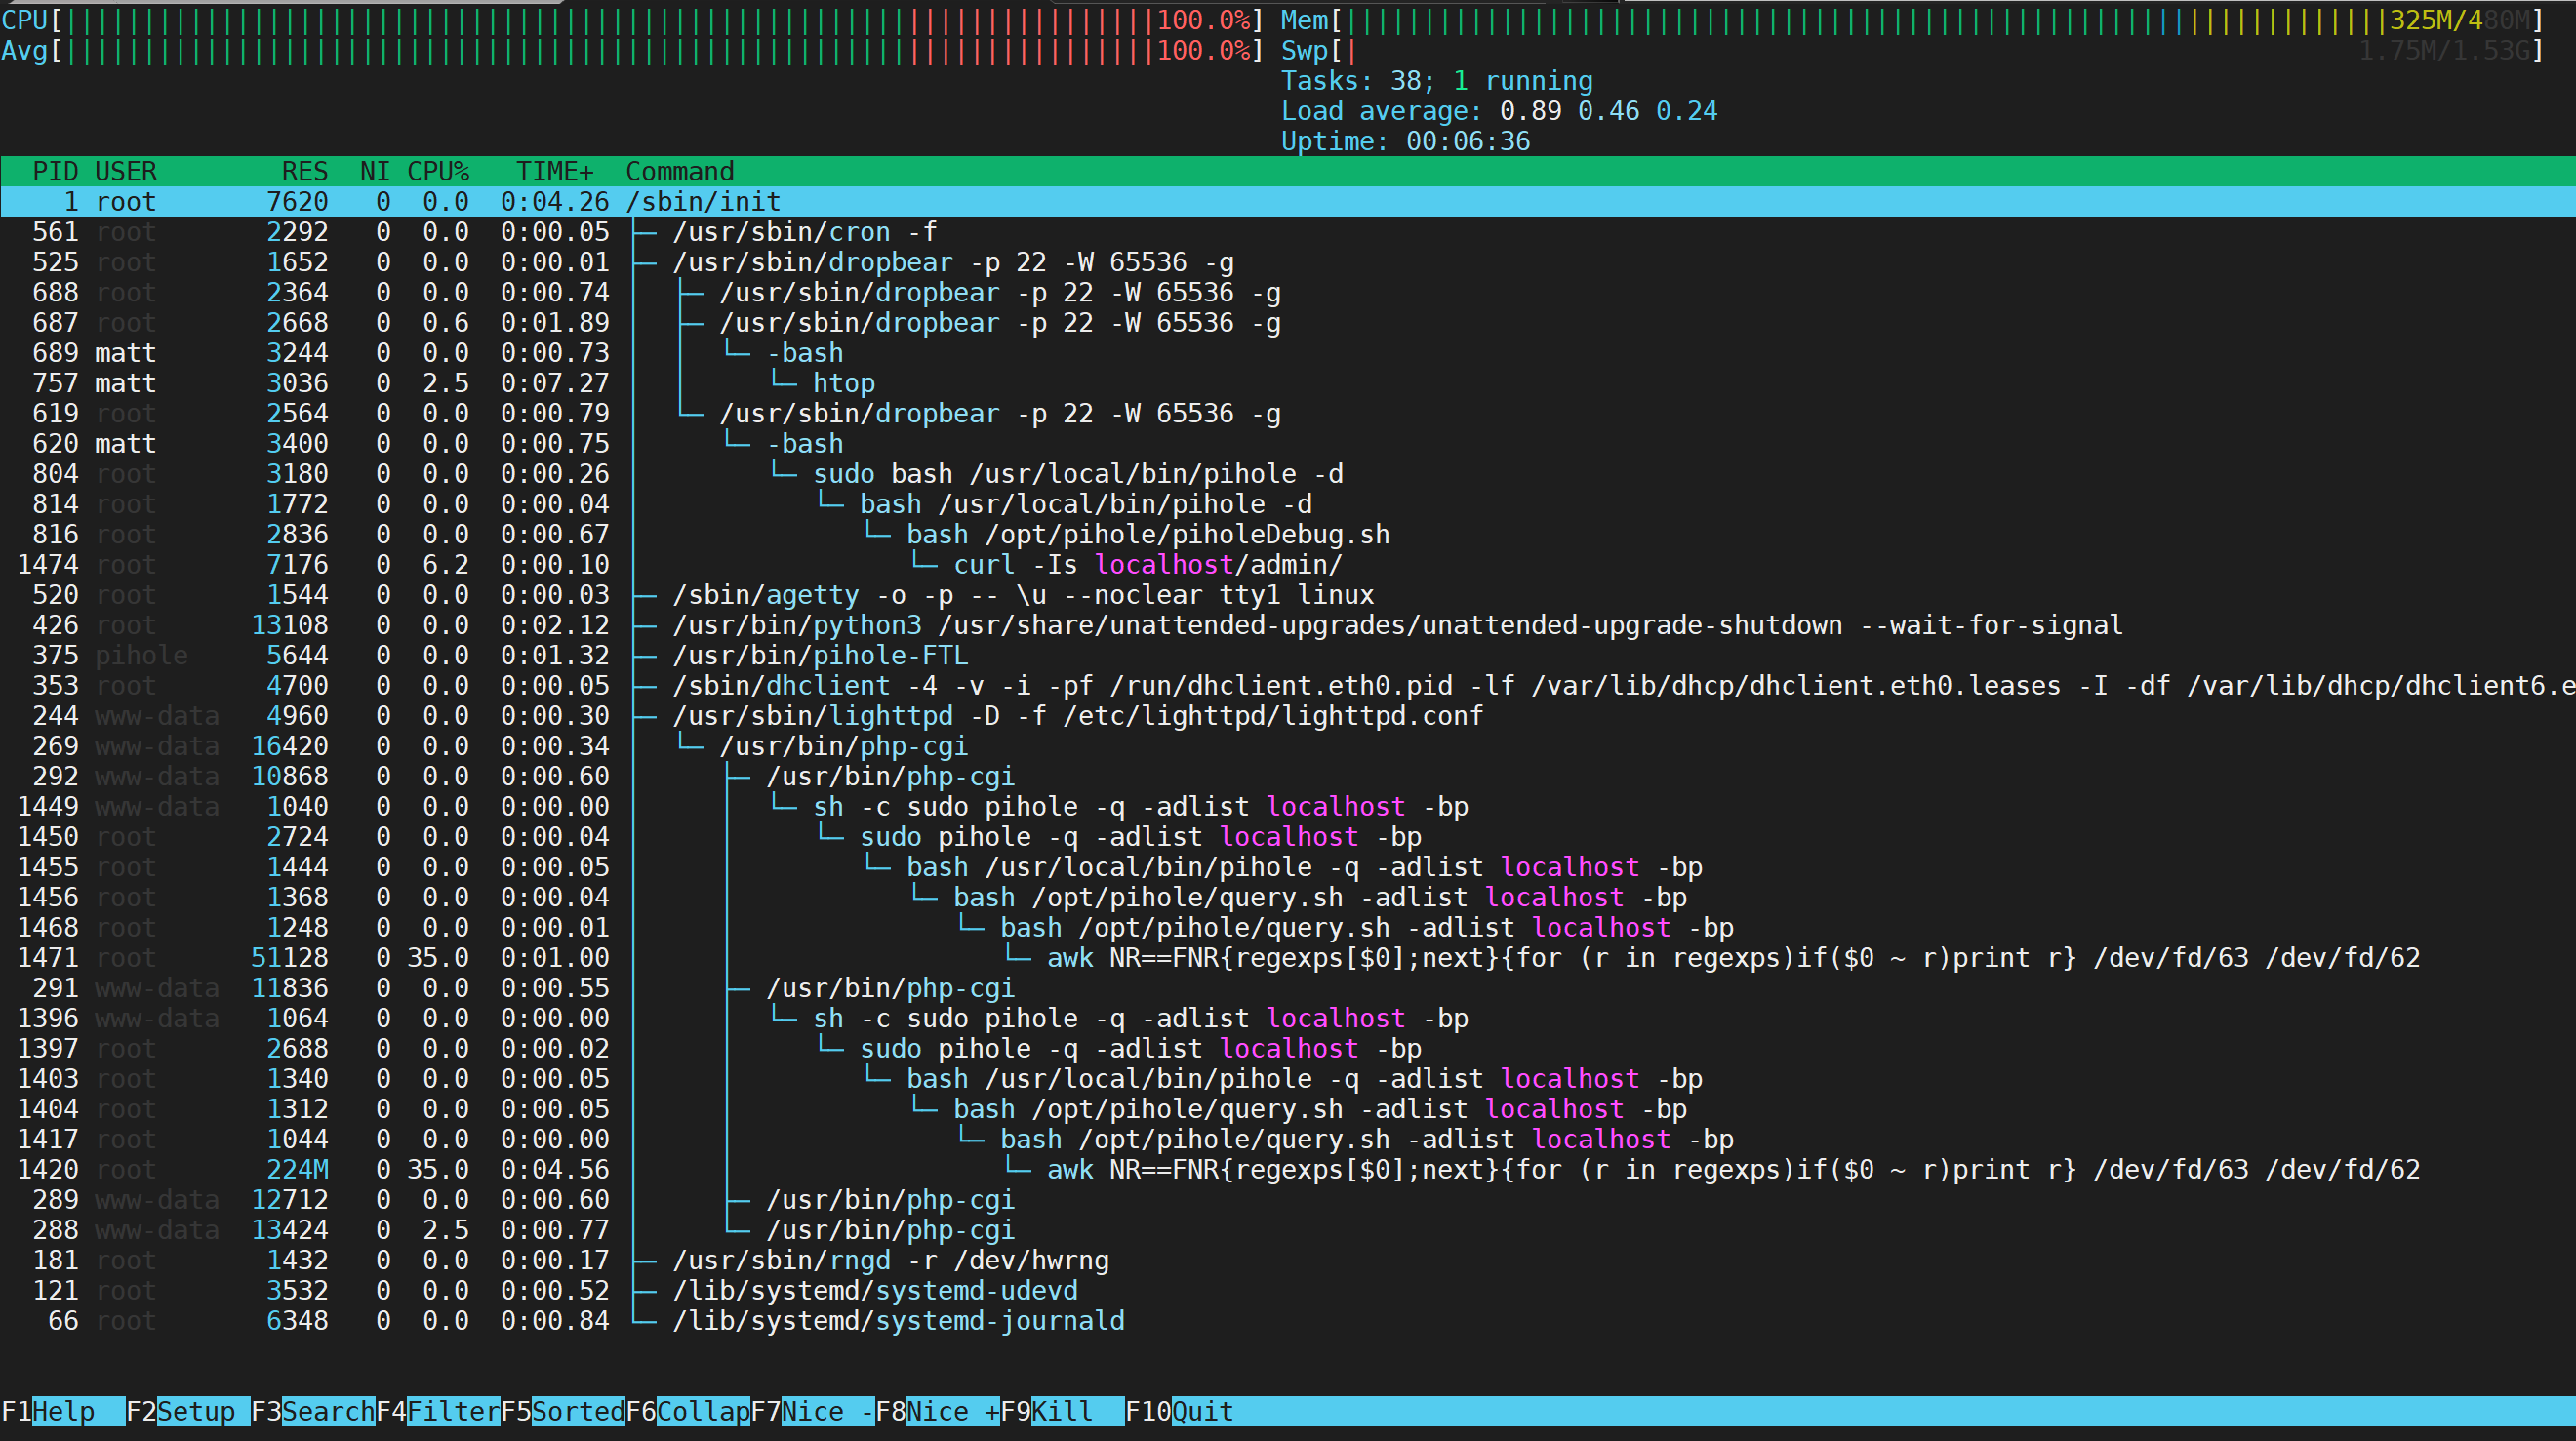Select the systemd-udevd process row

pyautogui.click(x=1288, y=1290)
